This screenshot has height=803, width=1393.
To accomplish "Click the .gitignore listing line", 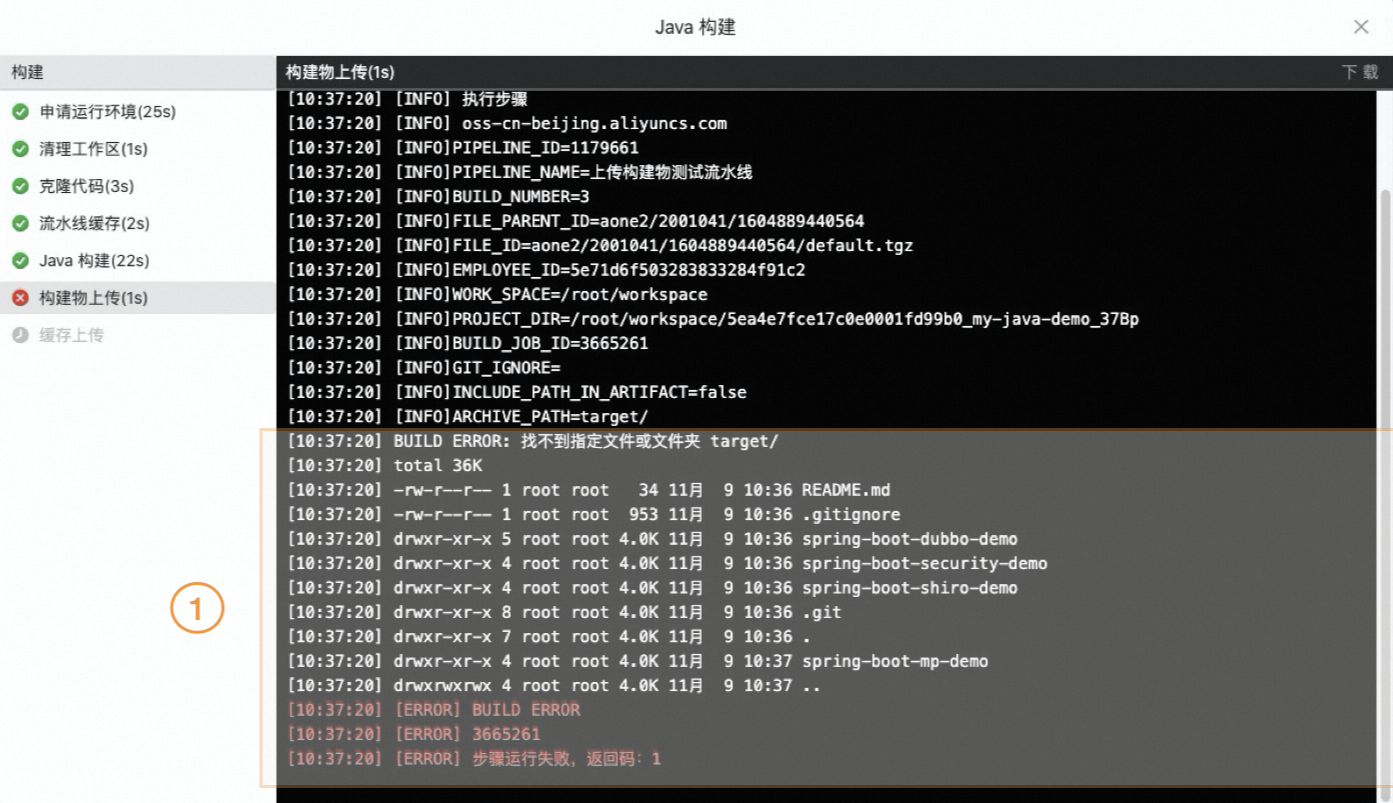I will point(594,515).
